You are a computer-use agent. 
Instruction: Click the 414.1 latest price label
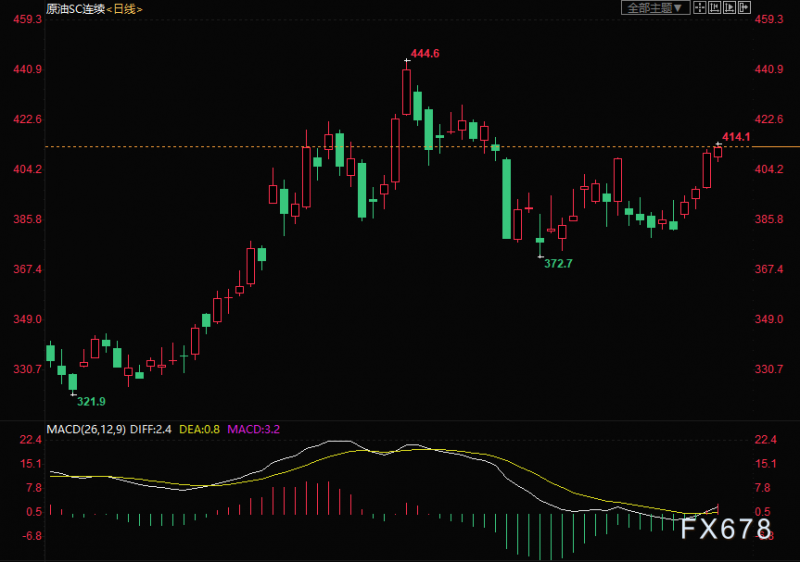pyautogui.click(x=736, y=137)
